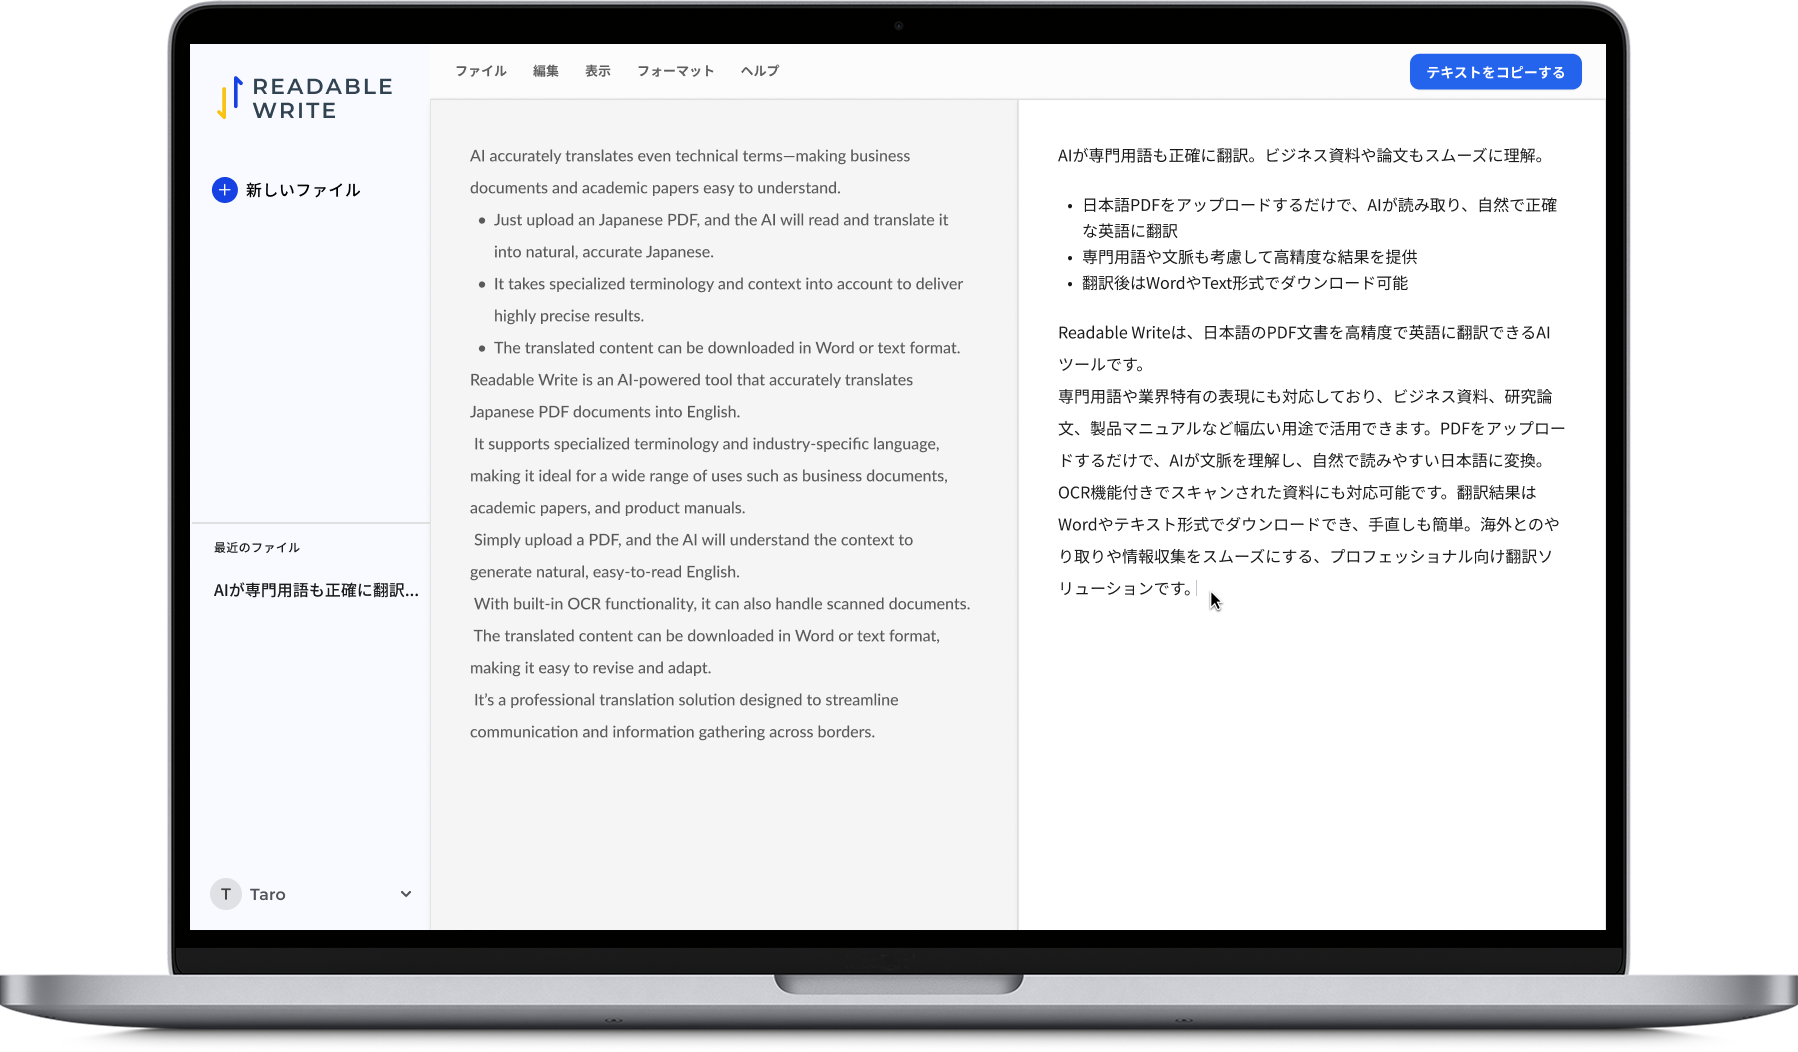The image size is (1798, 1052).
Task: Click line 'Readable Write is an AI-powered tool'
Action: click(x=691, y=380)
